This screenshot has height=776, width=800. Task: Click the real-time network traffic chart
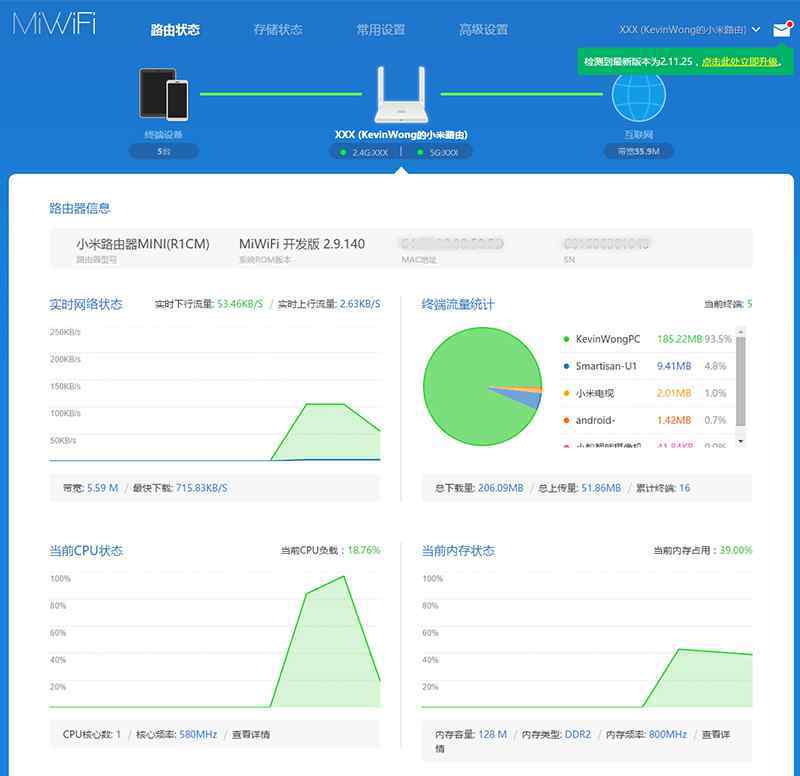(x=215, y=394)
